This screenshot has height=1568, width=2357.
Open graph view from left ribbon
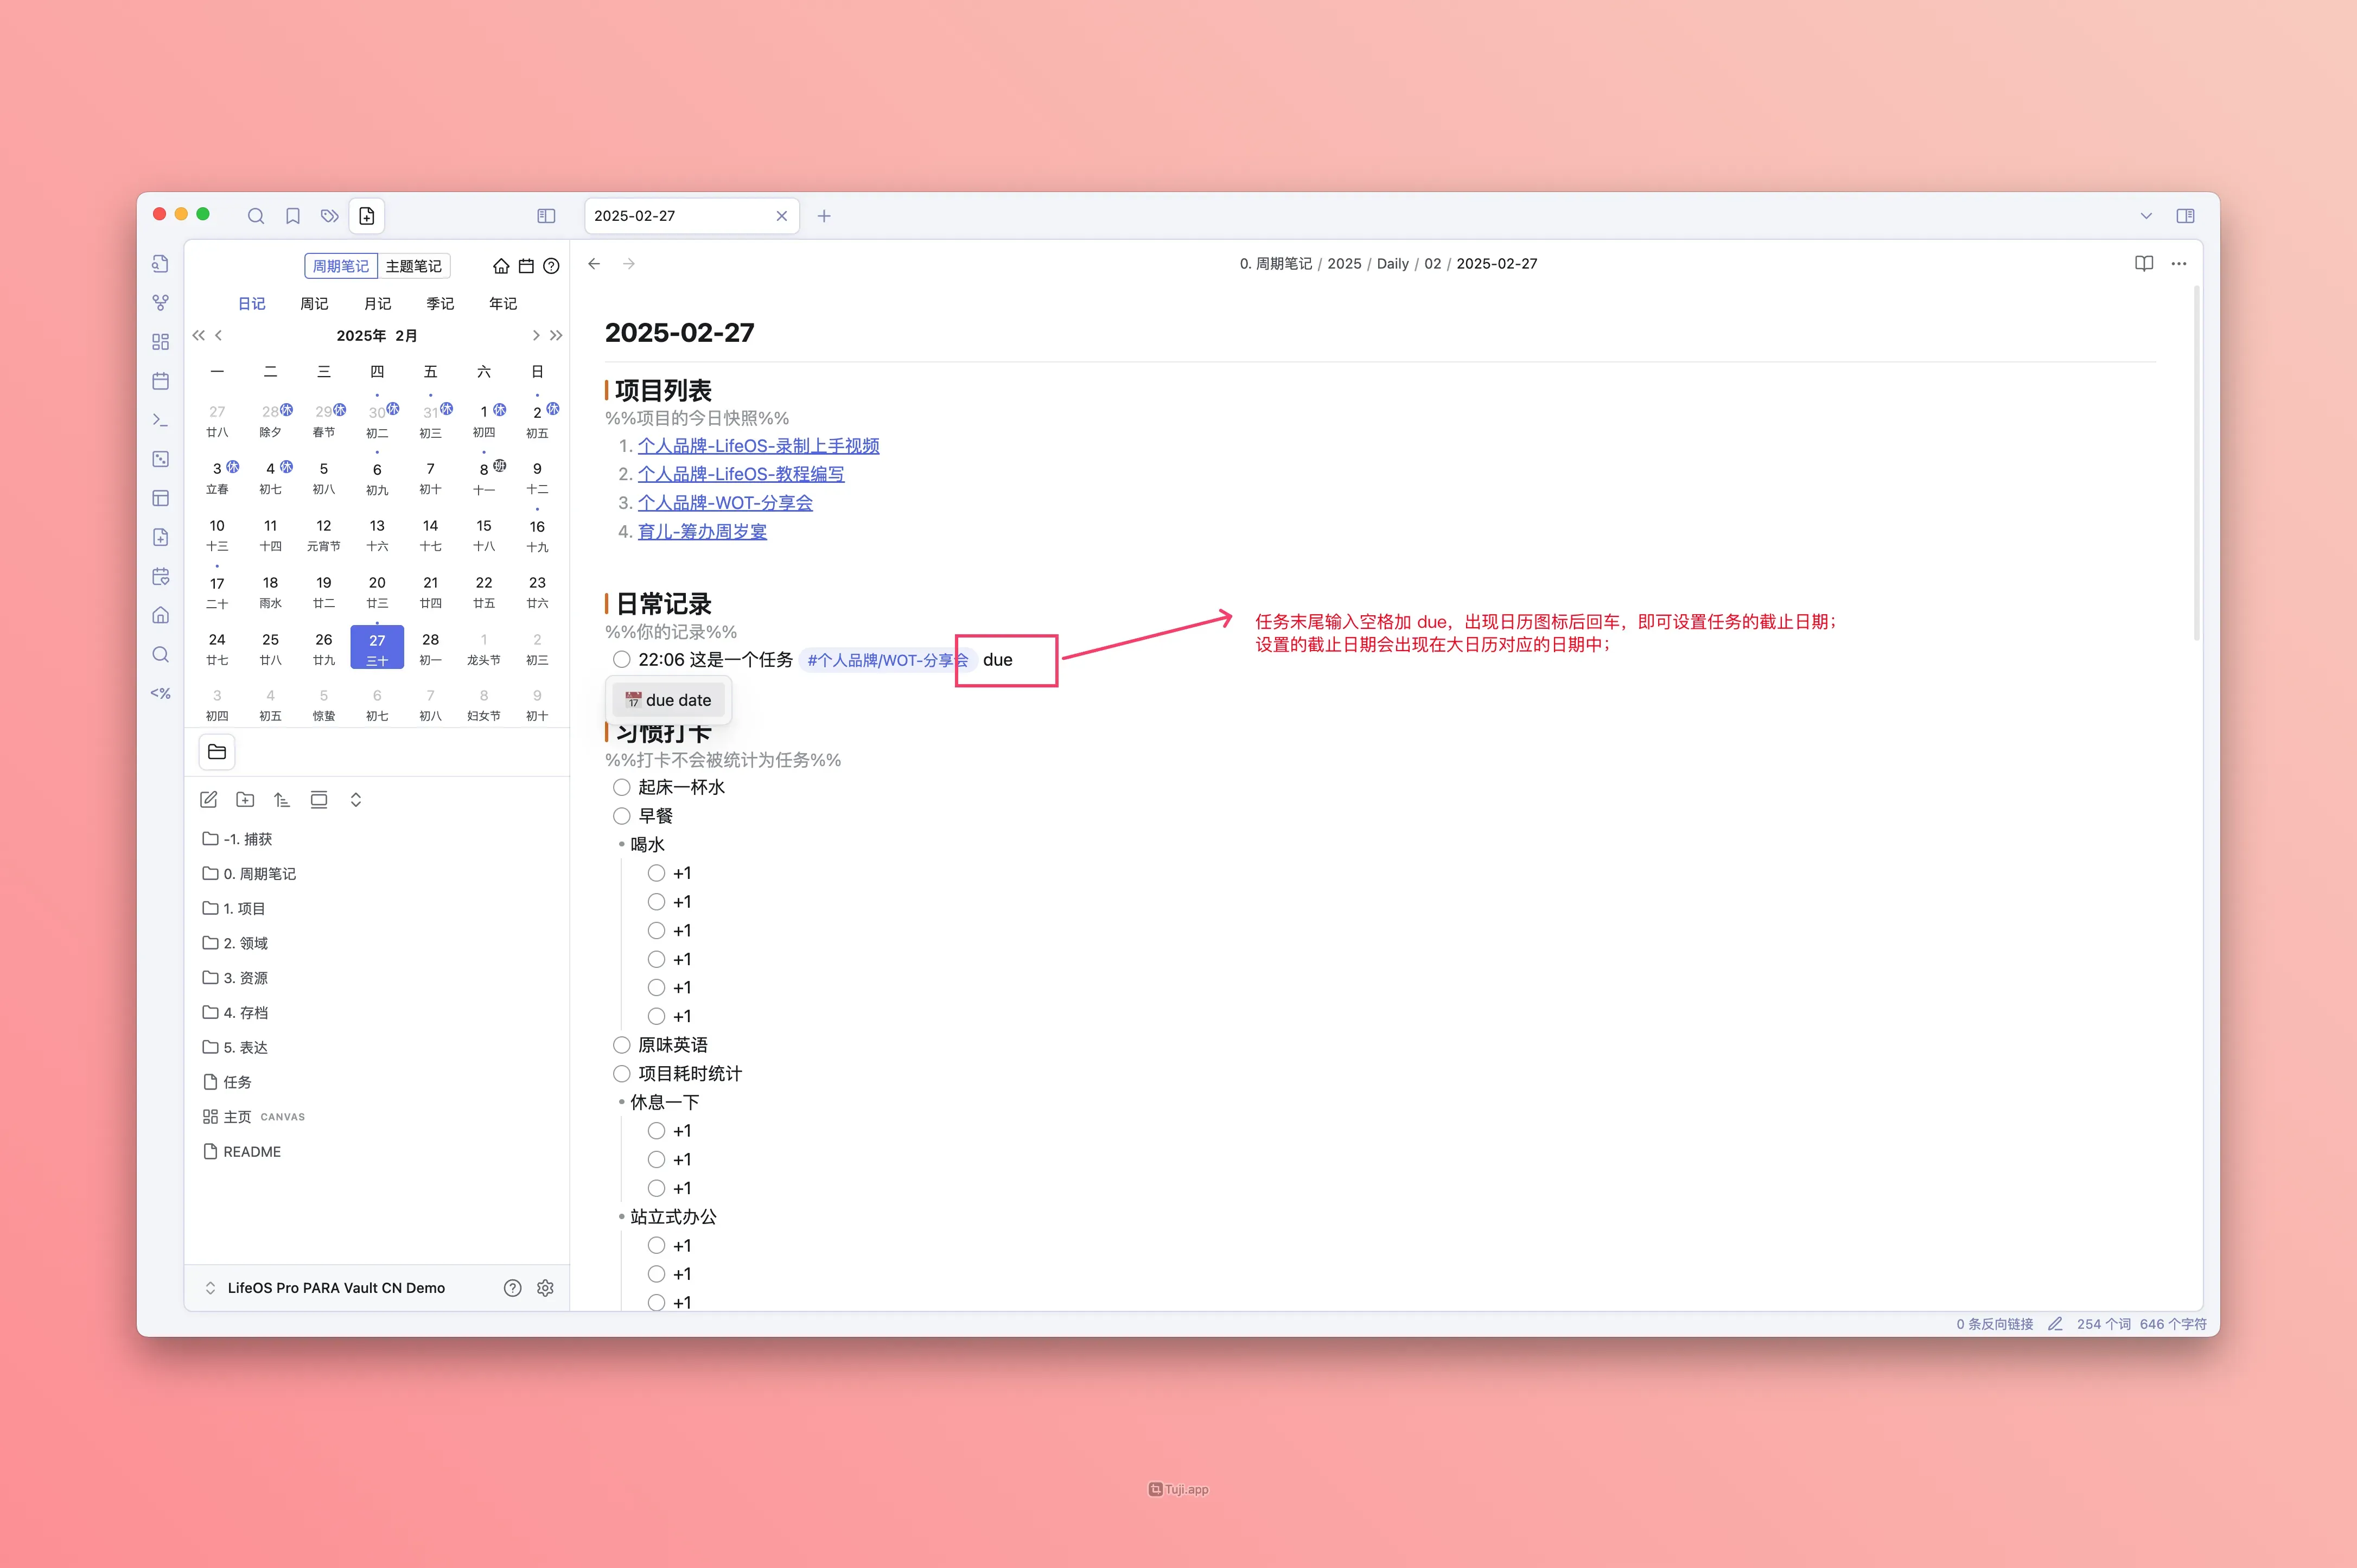coord(160,302)
